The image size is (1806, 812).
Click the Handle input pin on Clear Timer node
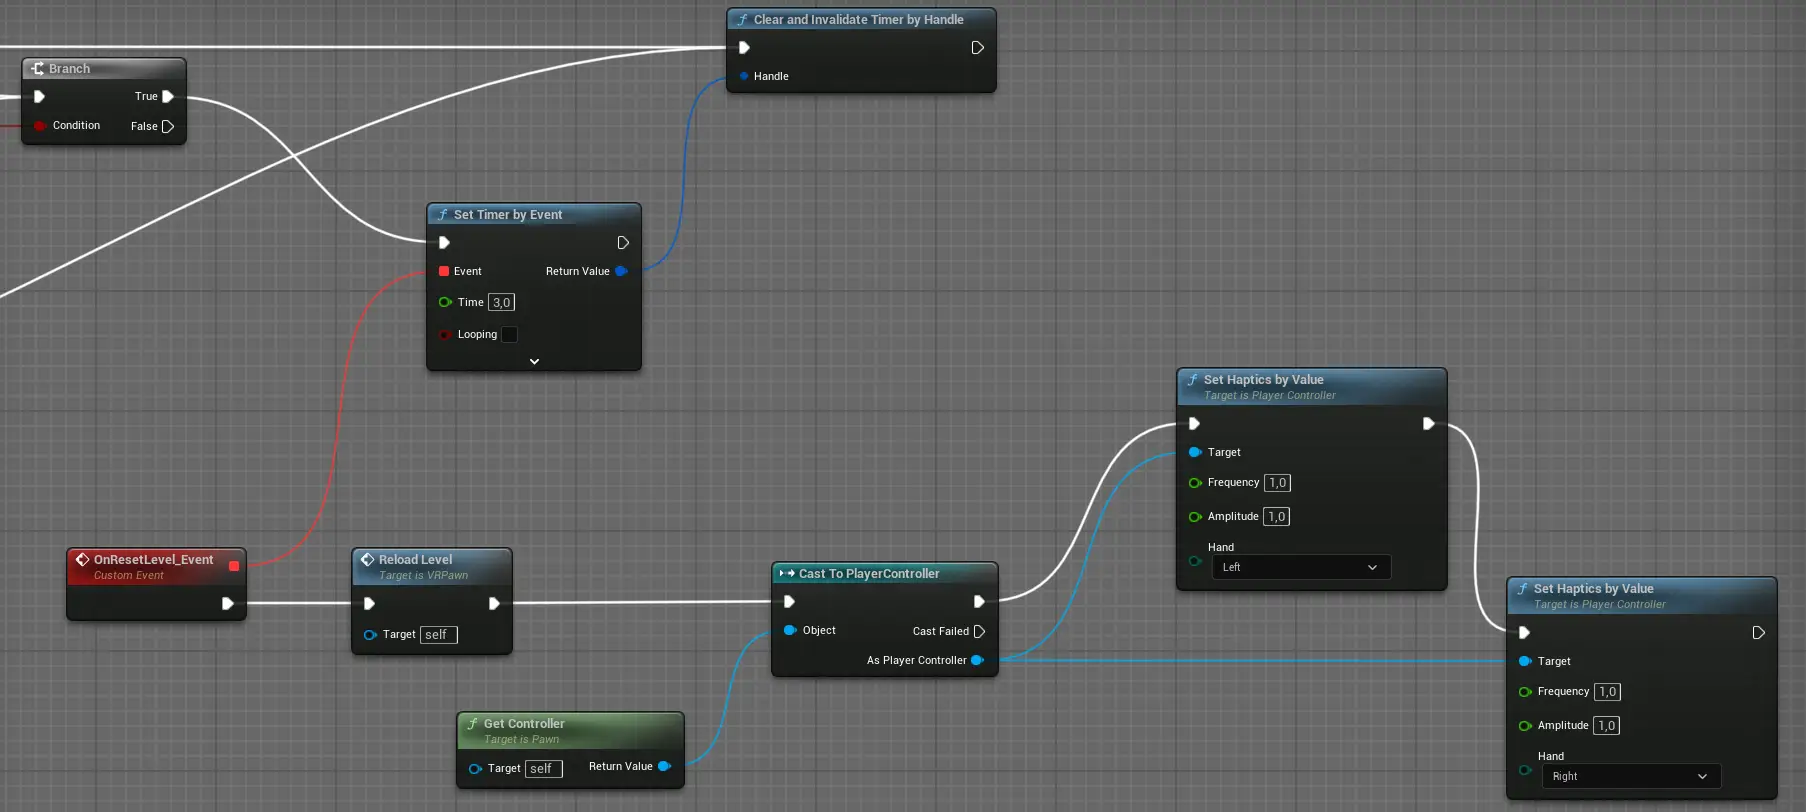[744, 76]
